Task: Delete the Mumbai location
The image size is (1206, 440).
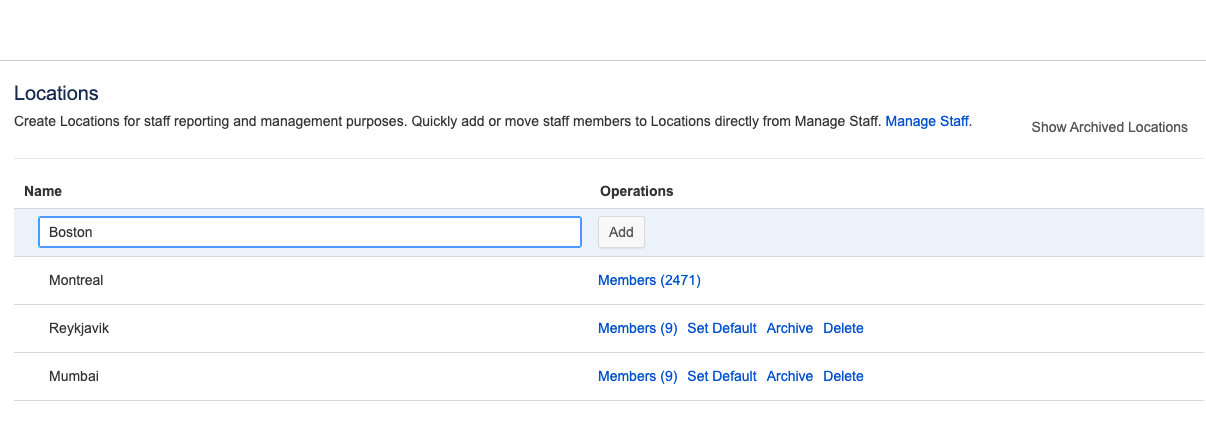Action: [843, 376]
